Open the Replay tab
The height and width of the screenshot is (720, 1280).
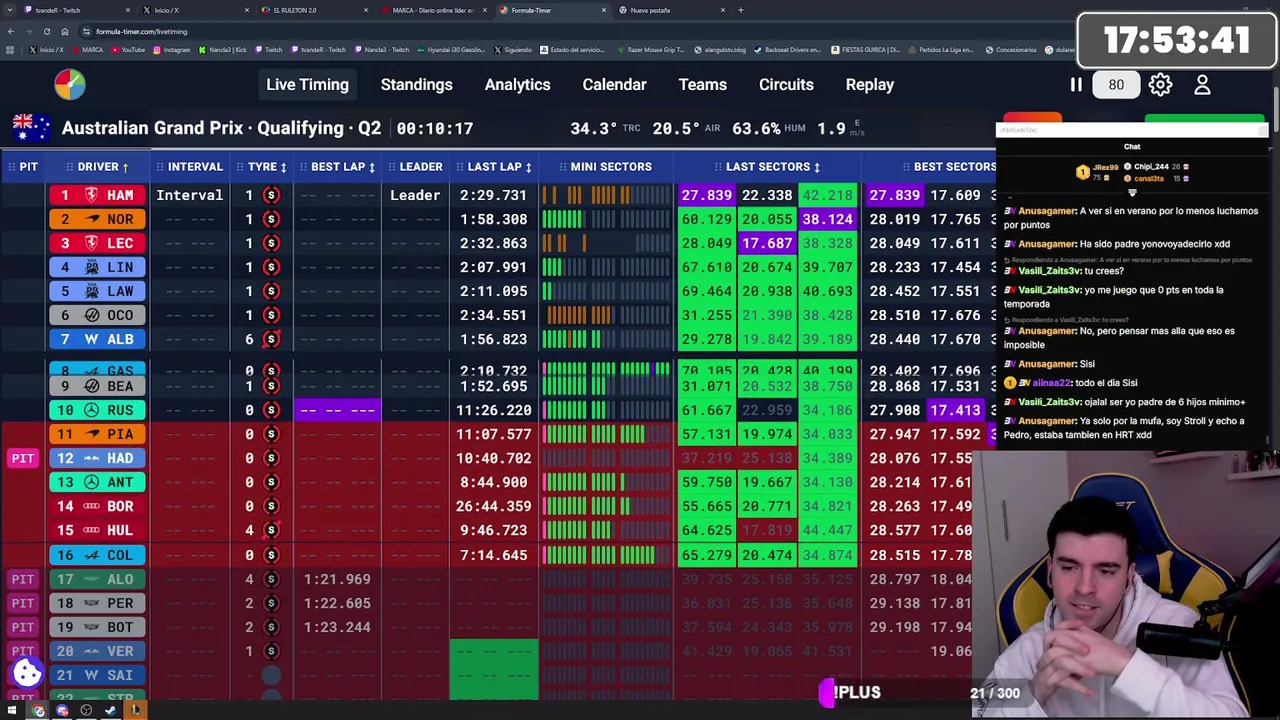(x=869, y=85)
